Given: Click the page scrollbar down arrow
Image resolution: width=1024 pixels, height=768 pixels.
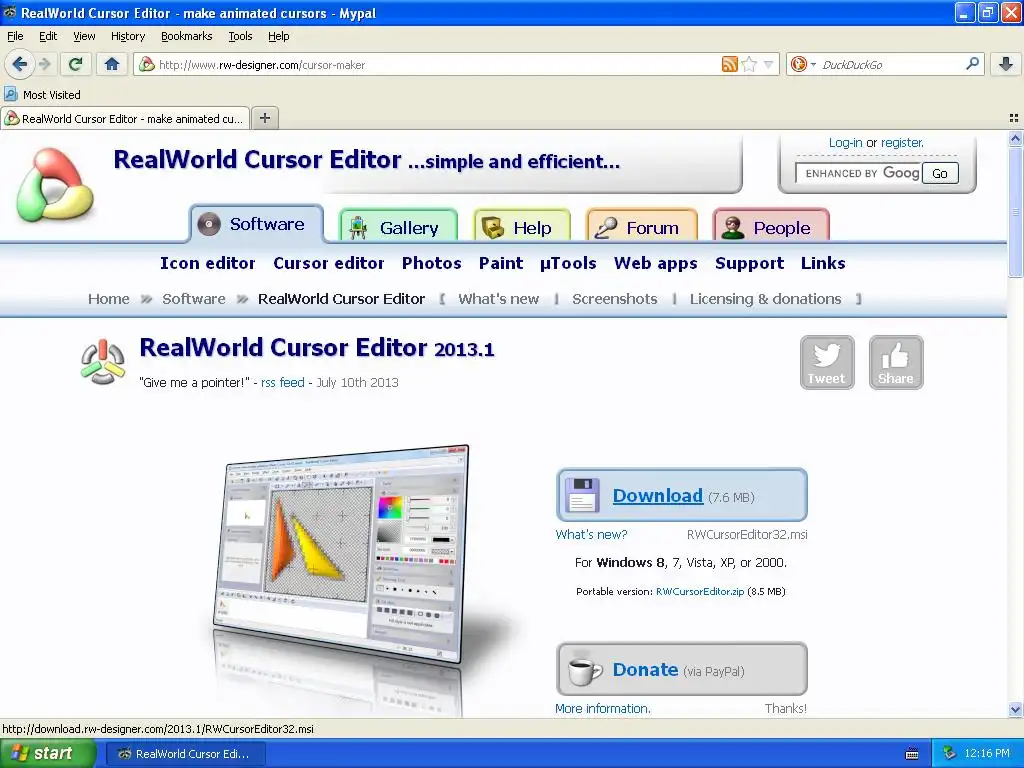Looking at the screenshot, I should 1015,709.
